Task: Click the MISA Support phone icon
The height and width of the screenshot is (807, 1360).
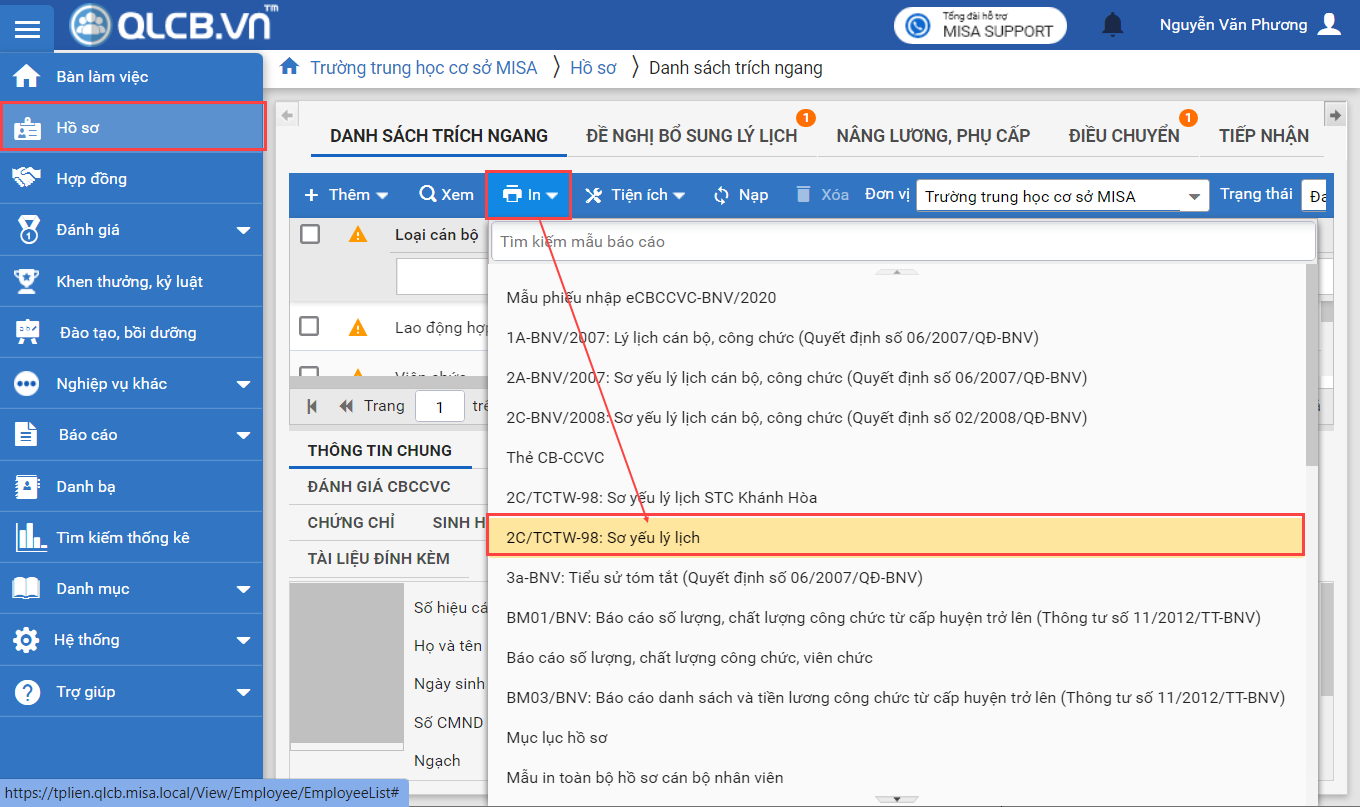Action: click(x=917, y=25)
